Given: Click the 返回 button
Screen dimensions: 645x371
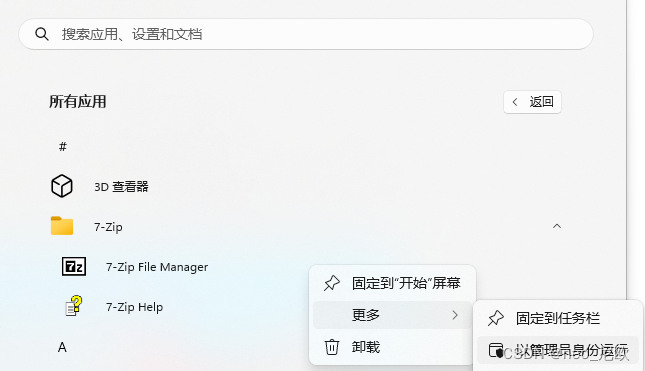Looking at the screenshot, I should 532,102.
